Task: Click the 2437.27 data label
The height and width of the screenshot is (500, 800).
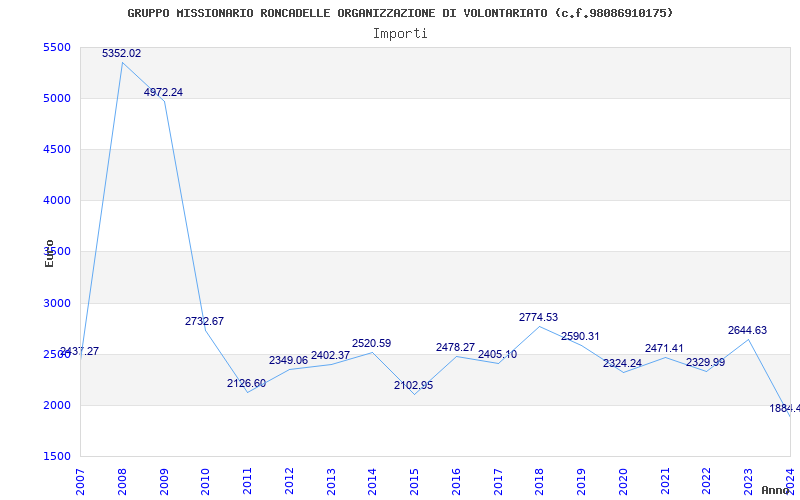Action: coord(80,352)
